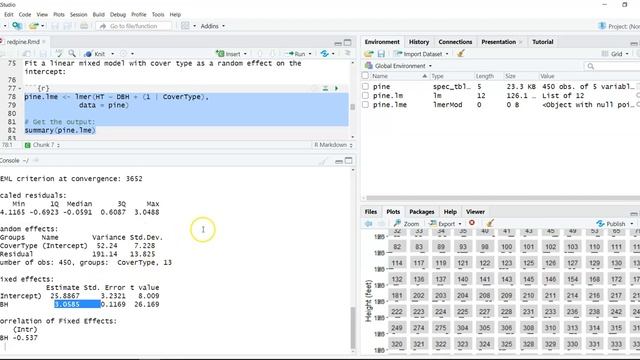Open the R Markdown file type dropdown
The image size is (640, 360).
(333, 145)
